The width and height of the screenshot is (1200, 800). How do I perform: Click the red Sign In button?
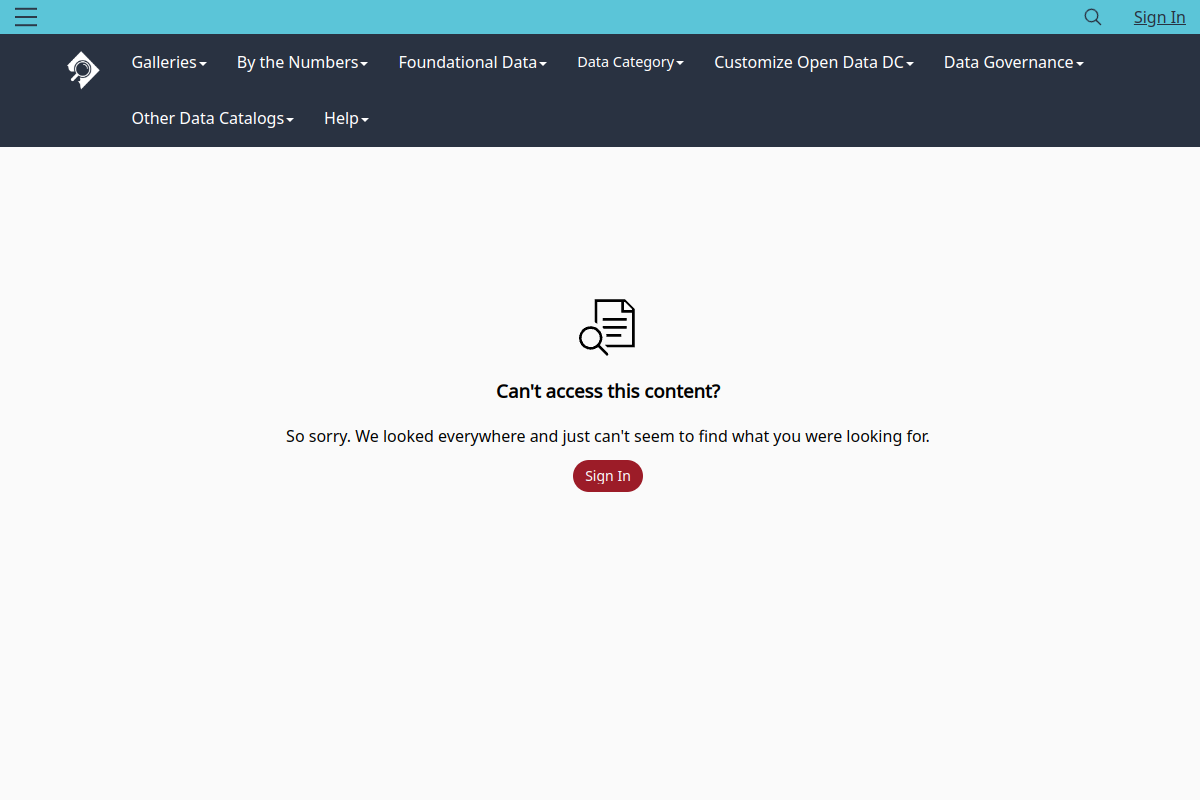608,476
